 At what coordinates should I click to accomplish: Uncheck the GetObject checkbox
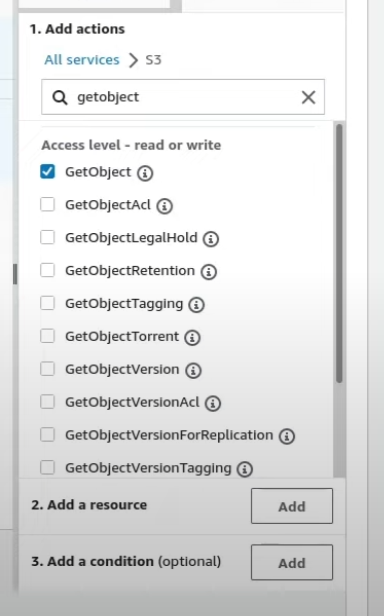(x=48, y=172)
